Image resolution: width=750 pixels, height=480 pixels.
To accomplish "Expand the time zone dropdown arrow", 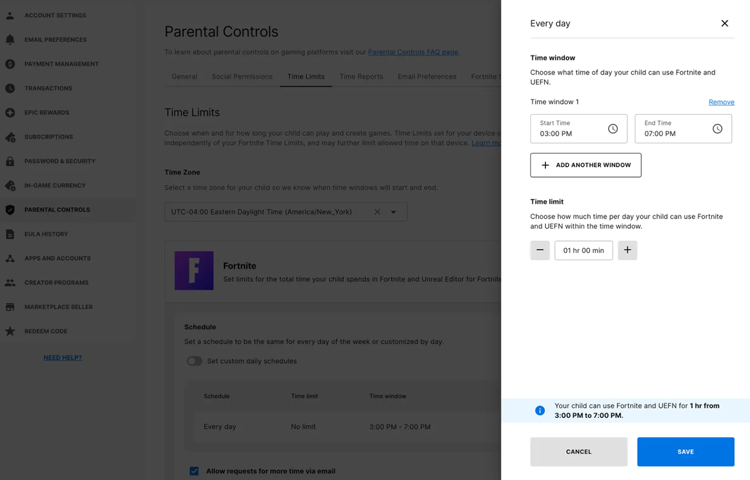I will click(x=394, y=212).
